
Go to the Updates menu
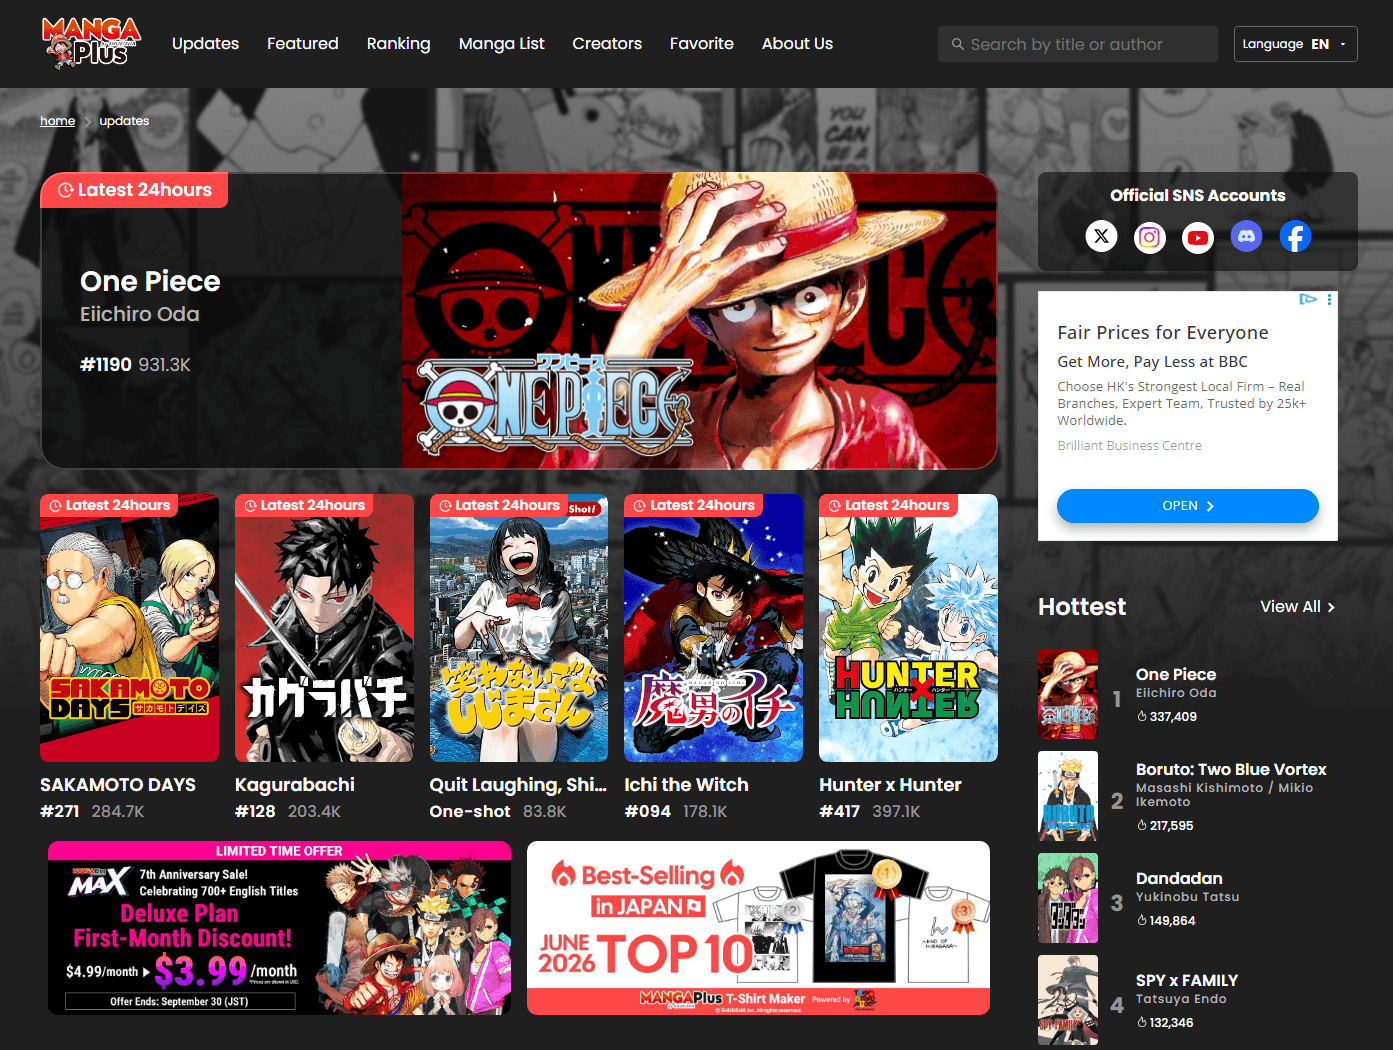tap(205, 44)
